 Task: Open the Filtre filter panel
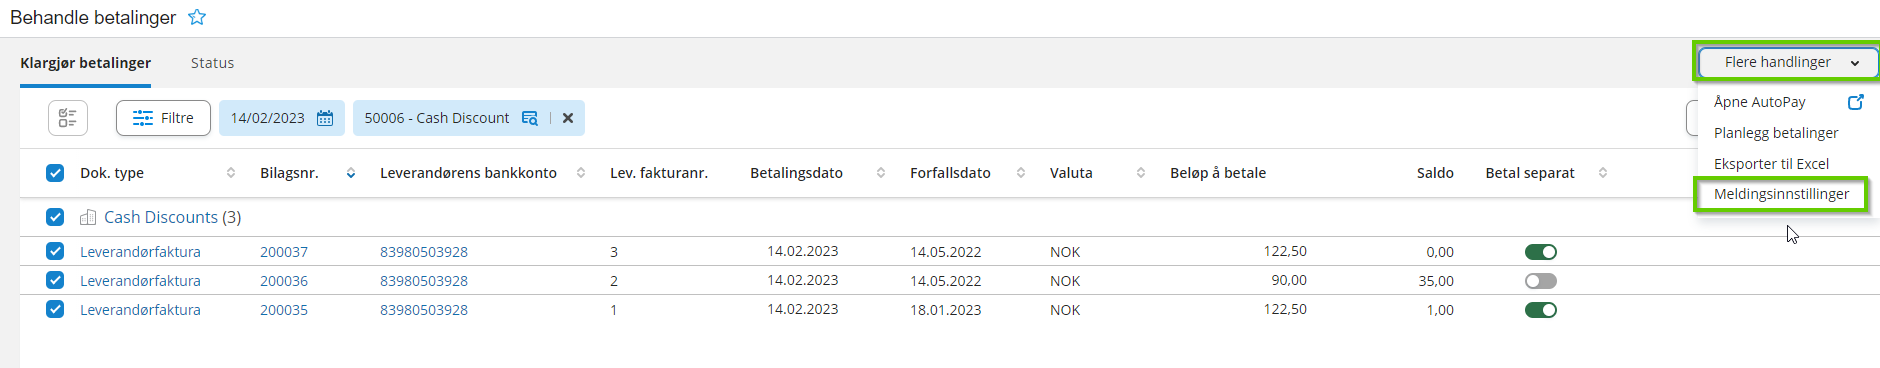(x=163, y=118)
